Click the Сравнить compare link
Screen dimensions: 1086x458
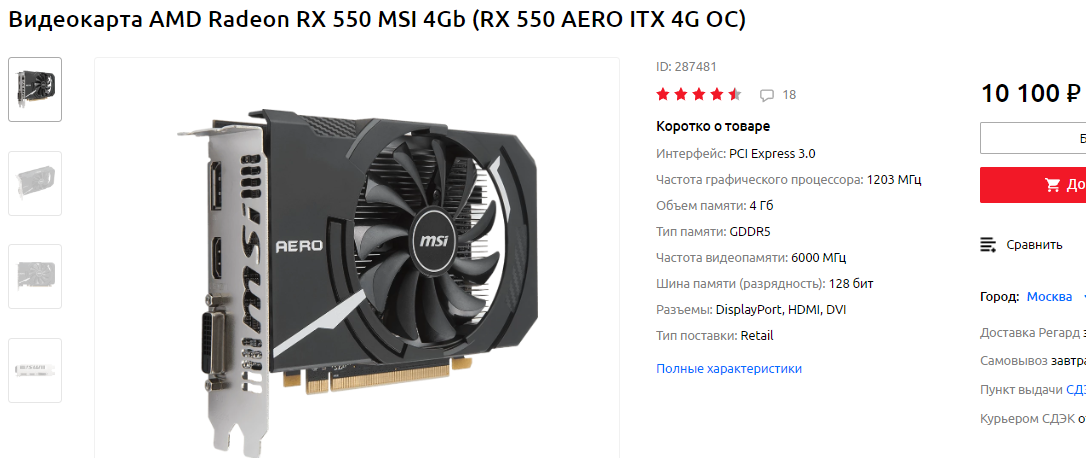click(1034, 245)
